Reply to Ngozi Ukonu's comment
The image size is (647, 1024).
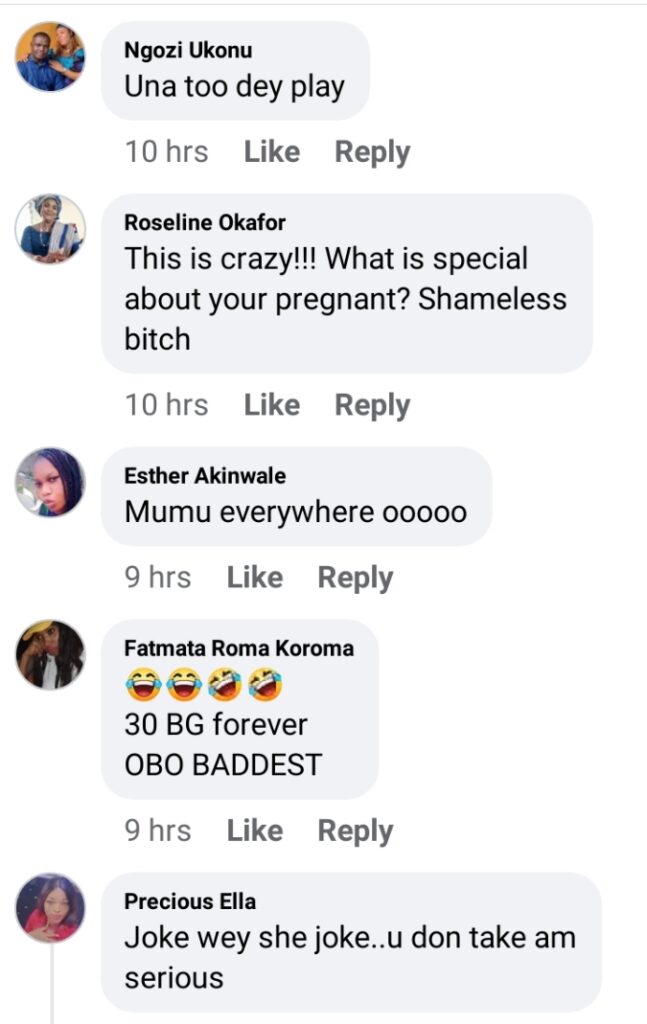372,152
